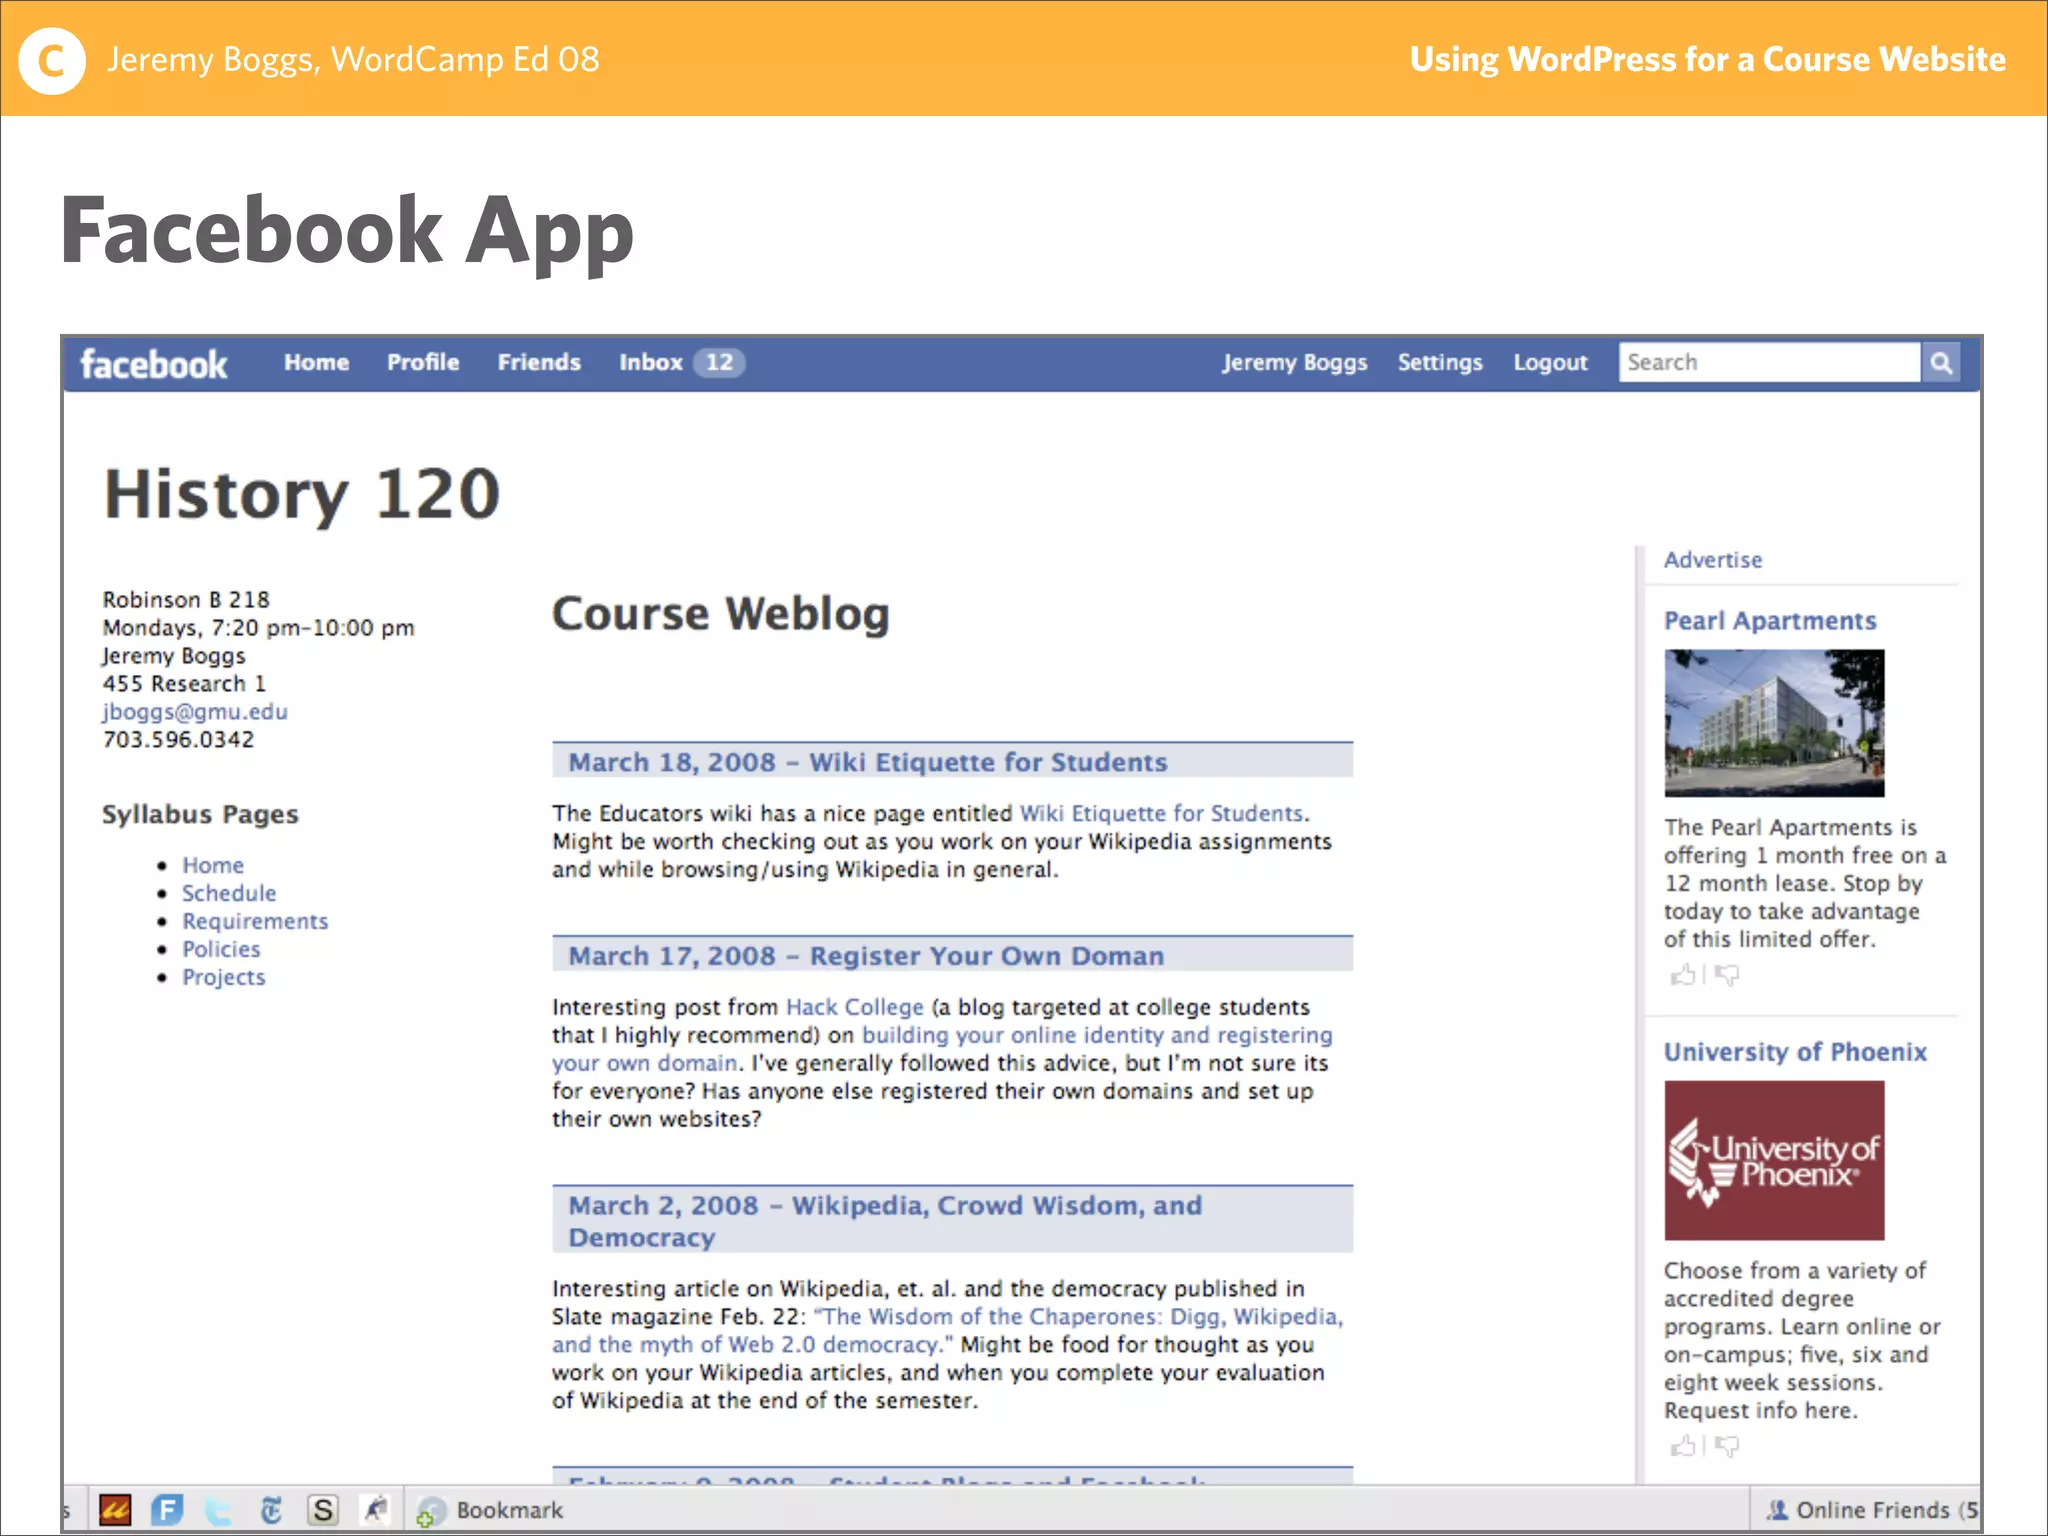The image size is (2048, 1536).
Task: Thumbs up the Pearl Apartments ad
Action: [x=1683, y=974]
